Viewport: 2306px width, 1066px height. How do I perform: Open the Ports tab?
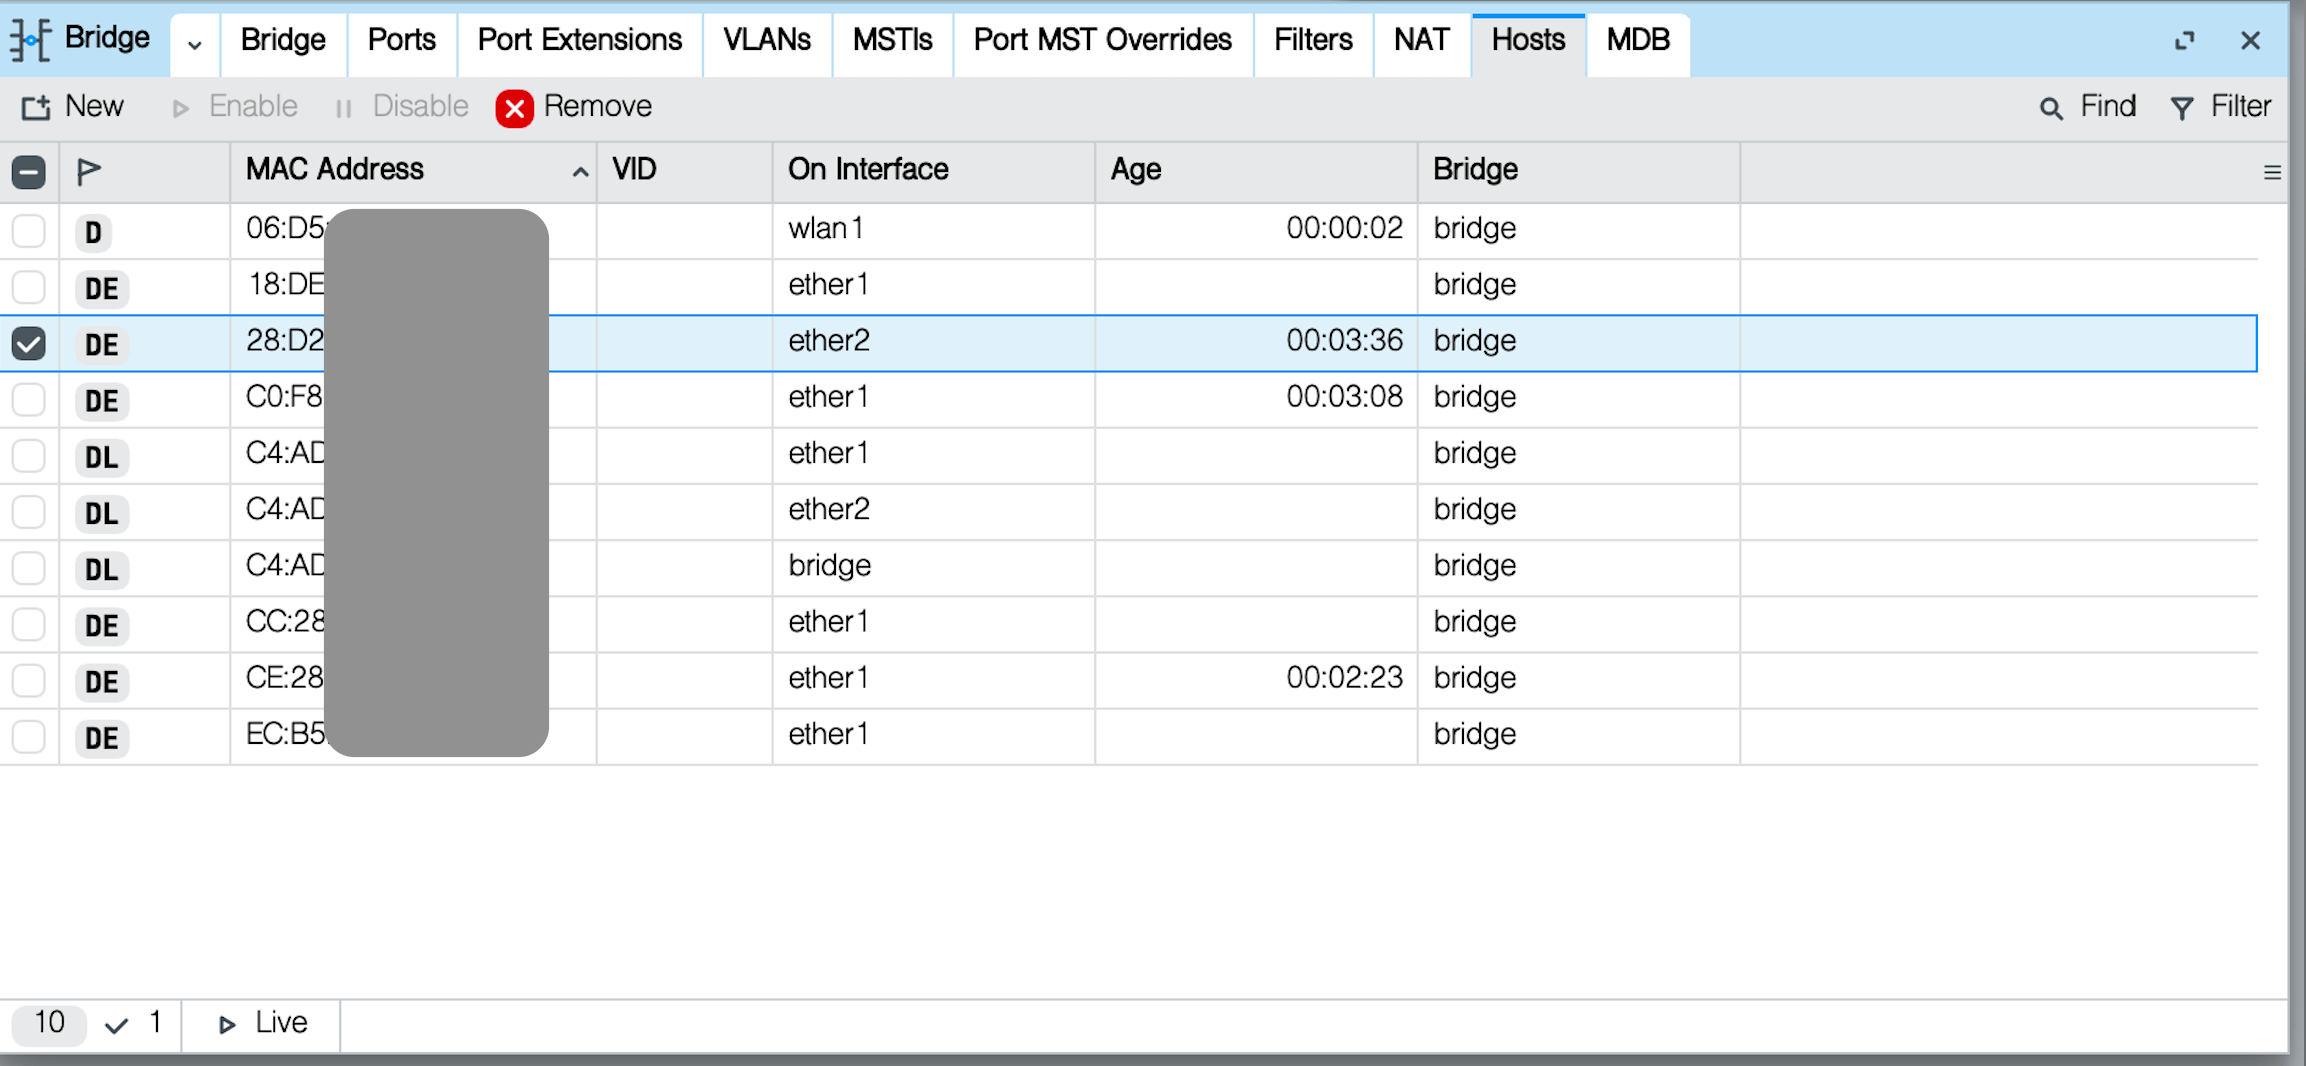[402, 40]
